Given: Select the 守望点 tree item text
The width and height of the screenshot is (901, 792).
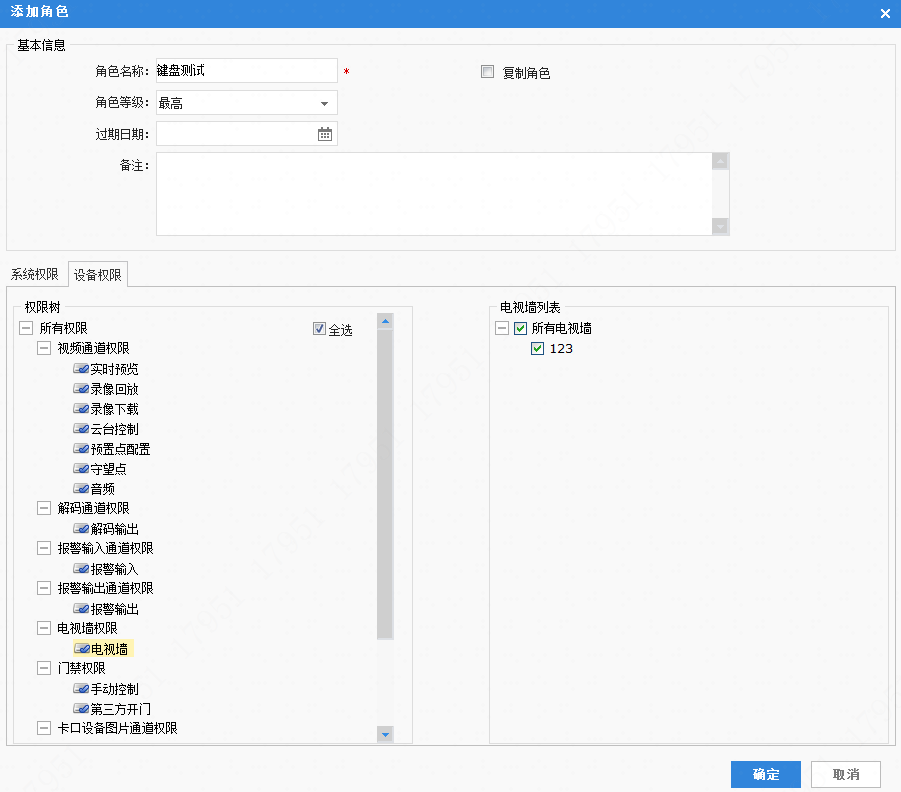Looking at the screenshot, I should tap(109, 469).
